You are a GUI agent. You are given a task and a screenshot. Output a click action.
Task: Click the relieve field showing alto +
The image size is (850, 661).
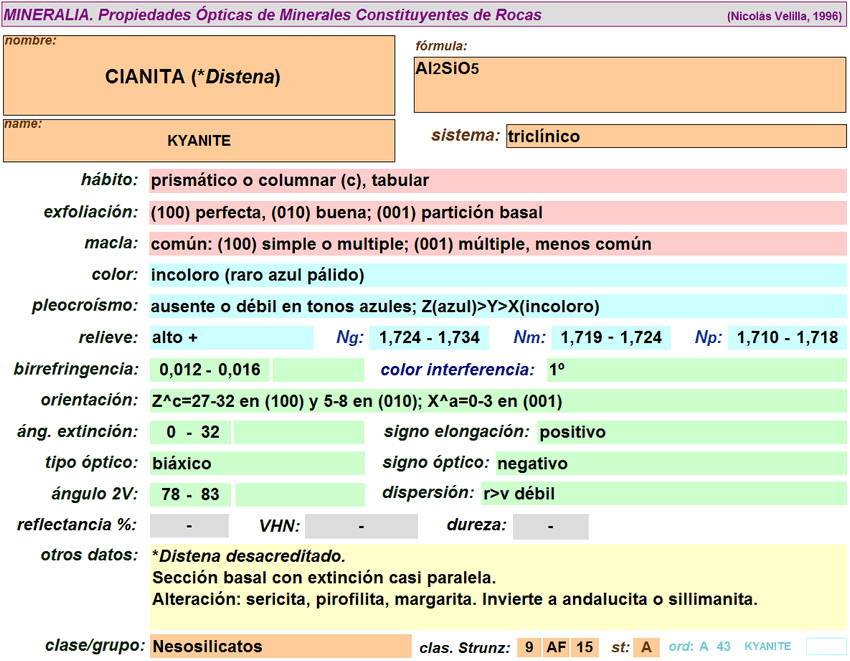tap(231, 338)
